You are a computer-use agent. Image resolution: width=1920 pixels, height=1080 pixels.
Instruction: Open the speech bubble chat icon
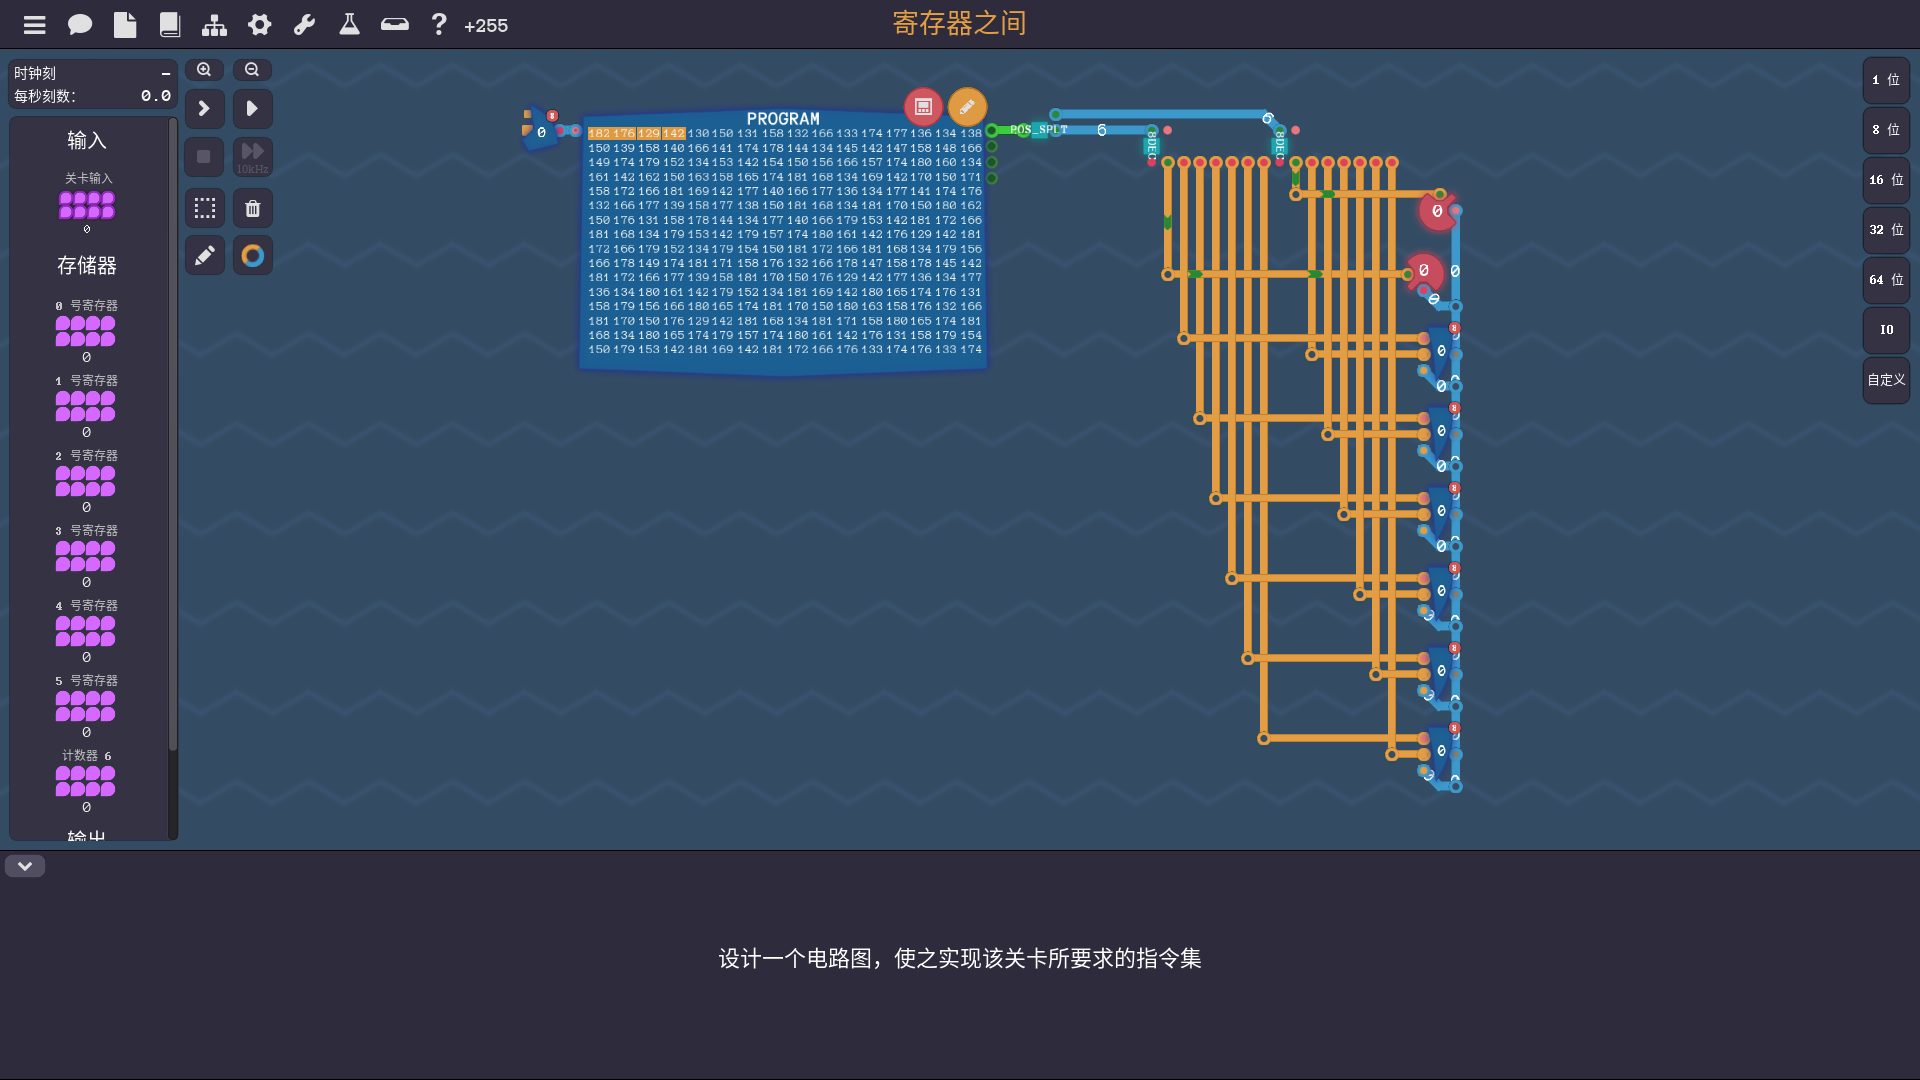coord(80,25)
